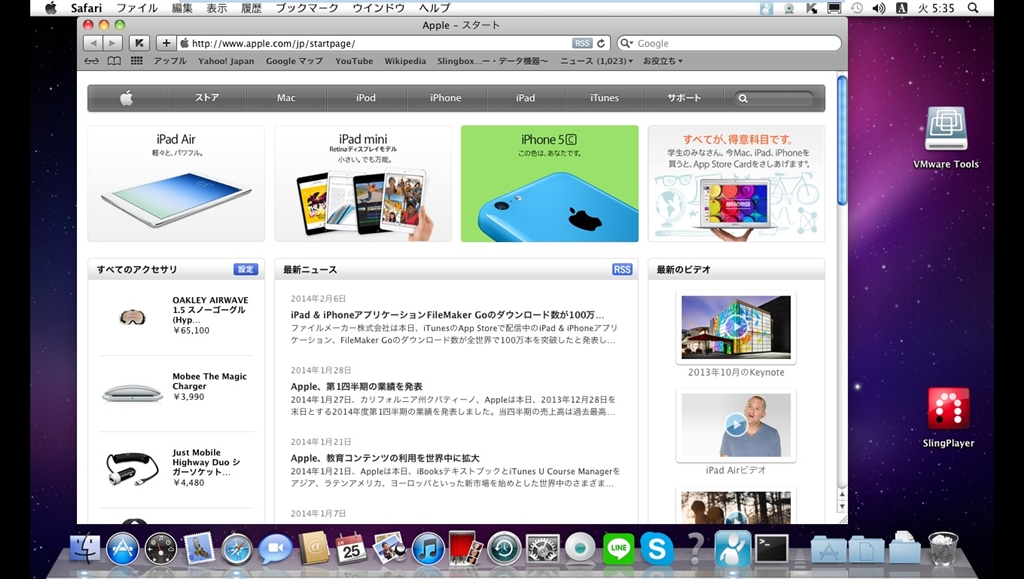This screenshot has height=579, width=1024.
Task: Open the iTunes tab in Apple nav
Action: click(x=604, y=98)
